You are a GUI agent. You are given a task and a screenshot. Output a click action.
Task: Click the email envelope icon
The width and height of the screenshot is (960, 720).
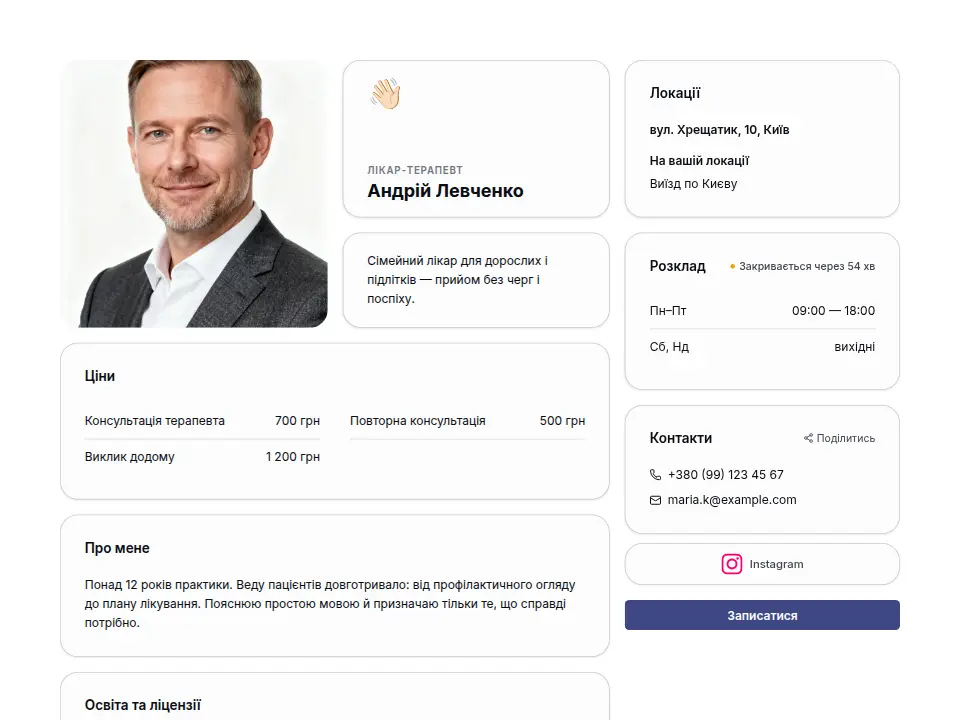[655, 500]
